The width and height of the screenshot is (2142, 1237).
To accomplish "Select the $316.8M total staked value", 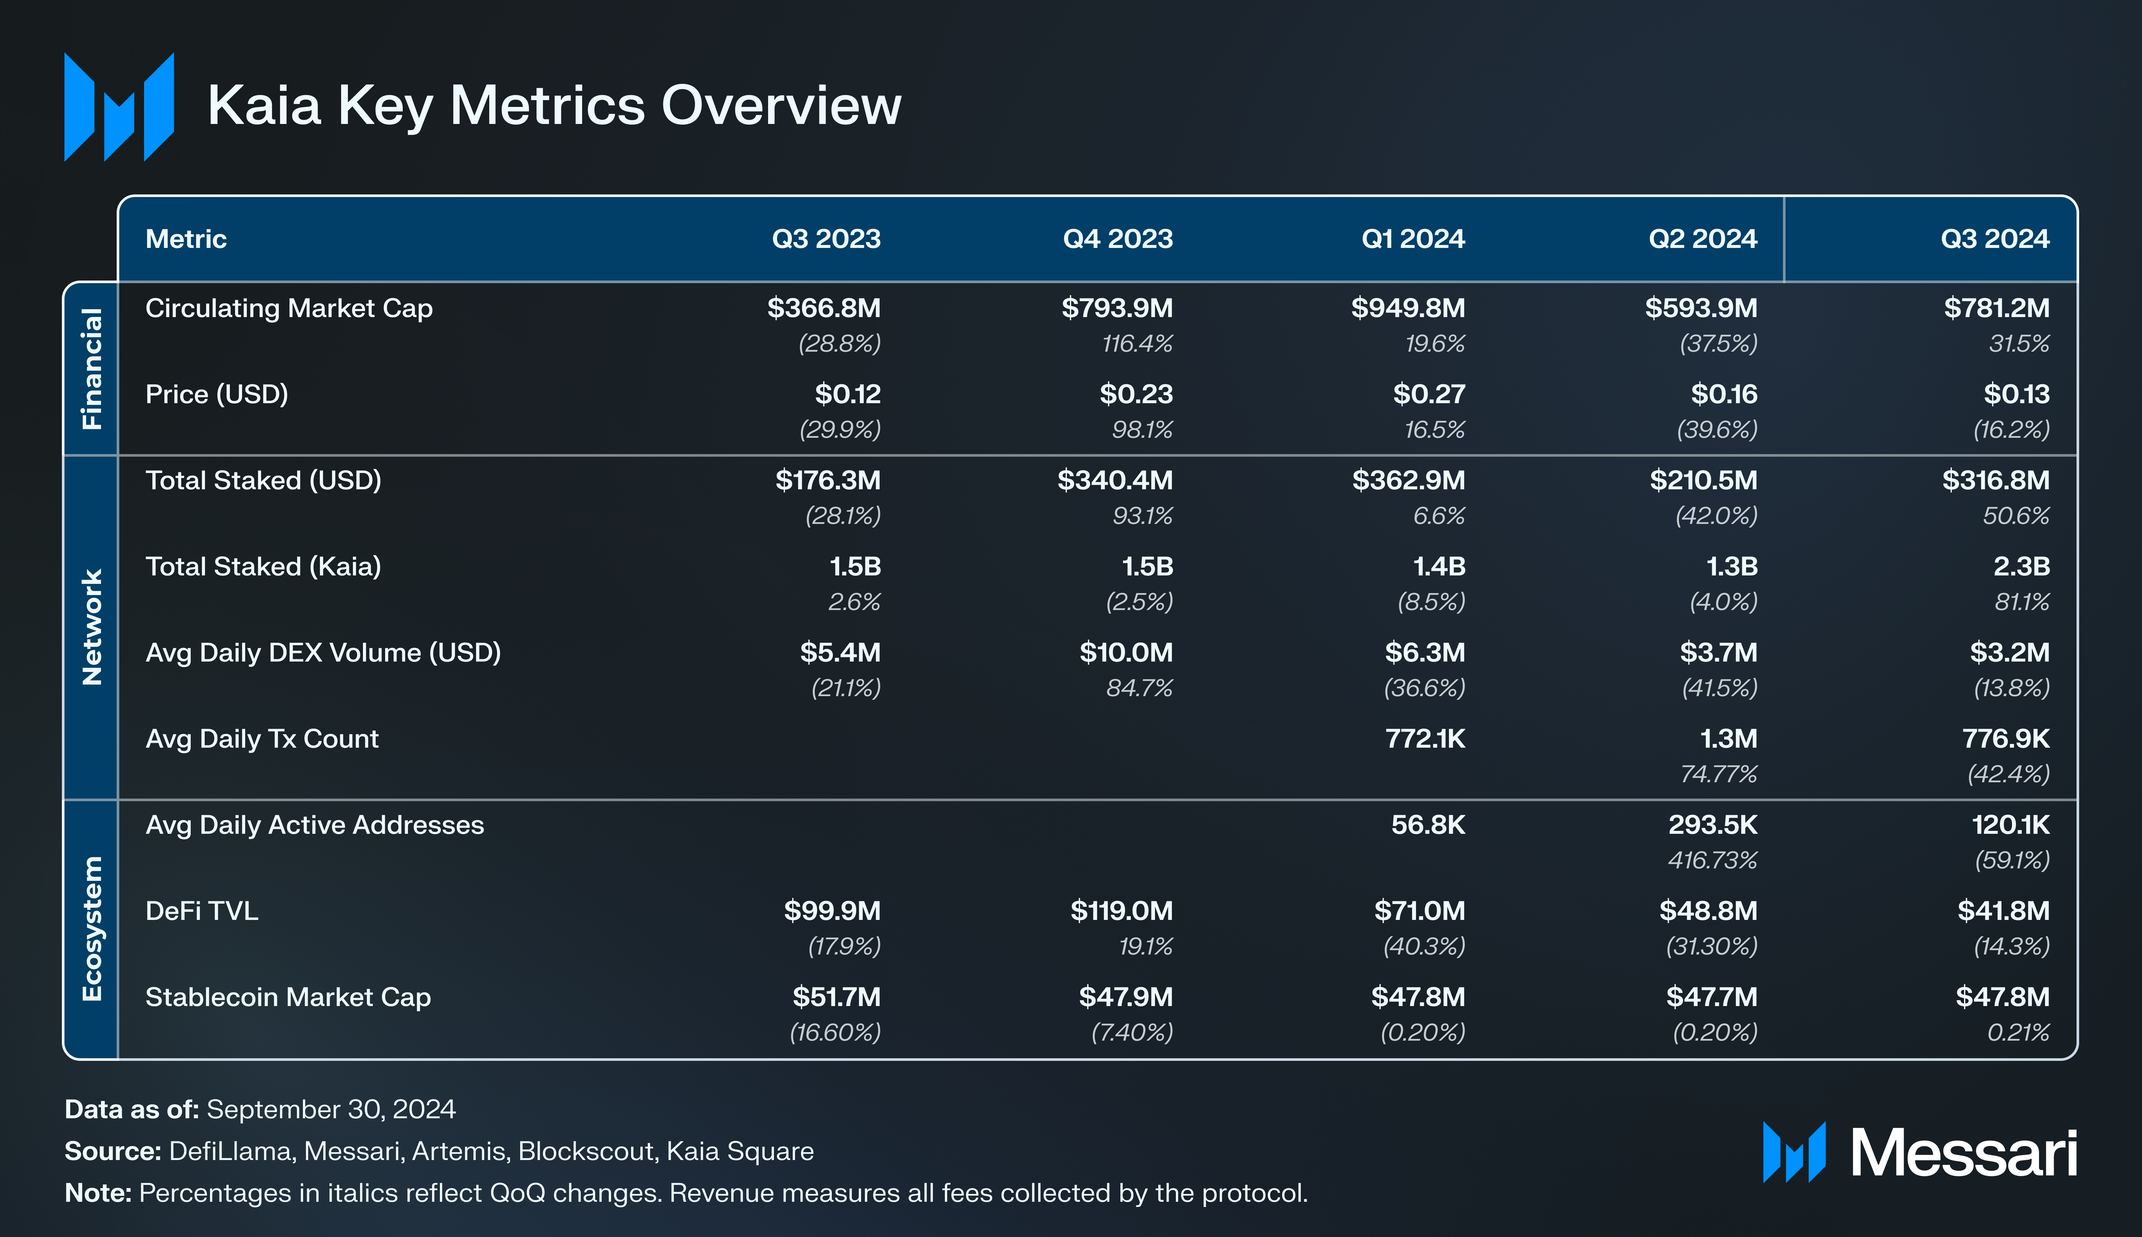I will (1996, 480).
